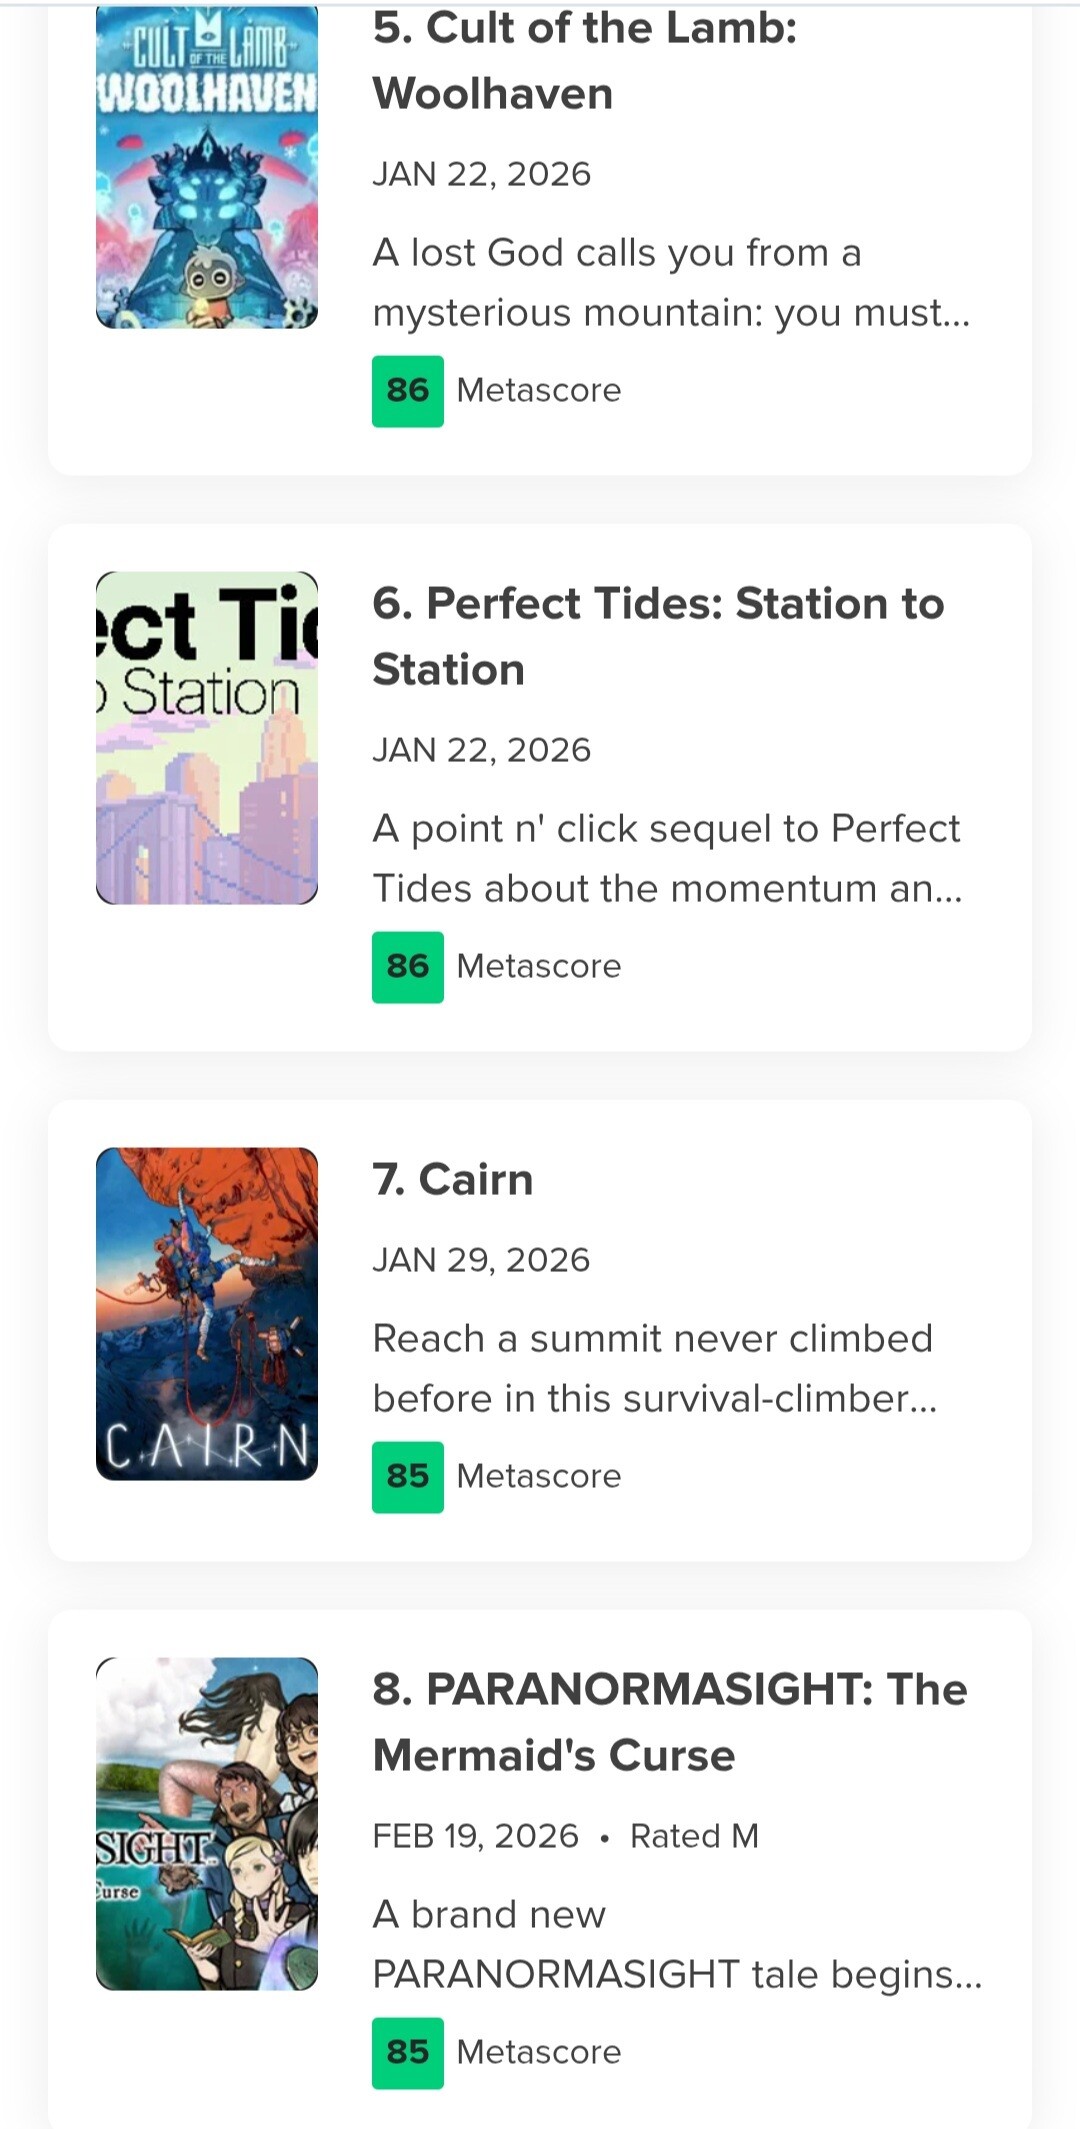Open Perfect Tides: Station to Station title link
The image size is (1080, 2129).
coord(657,636)
